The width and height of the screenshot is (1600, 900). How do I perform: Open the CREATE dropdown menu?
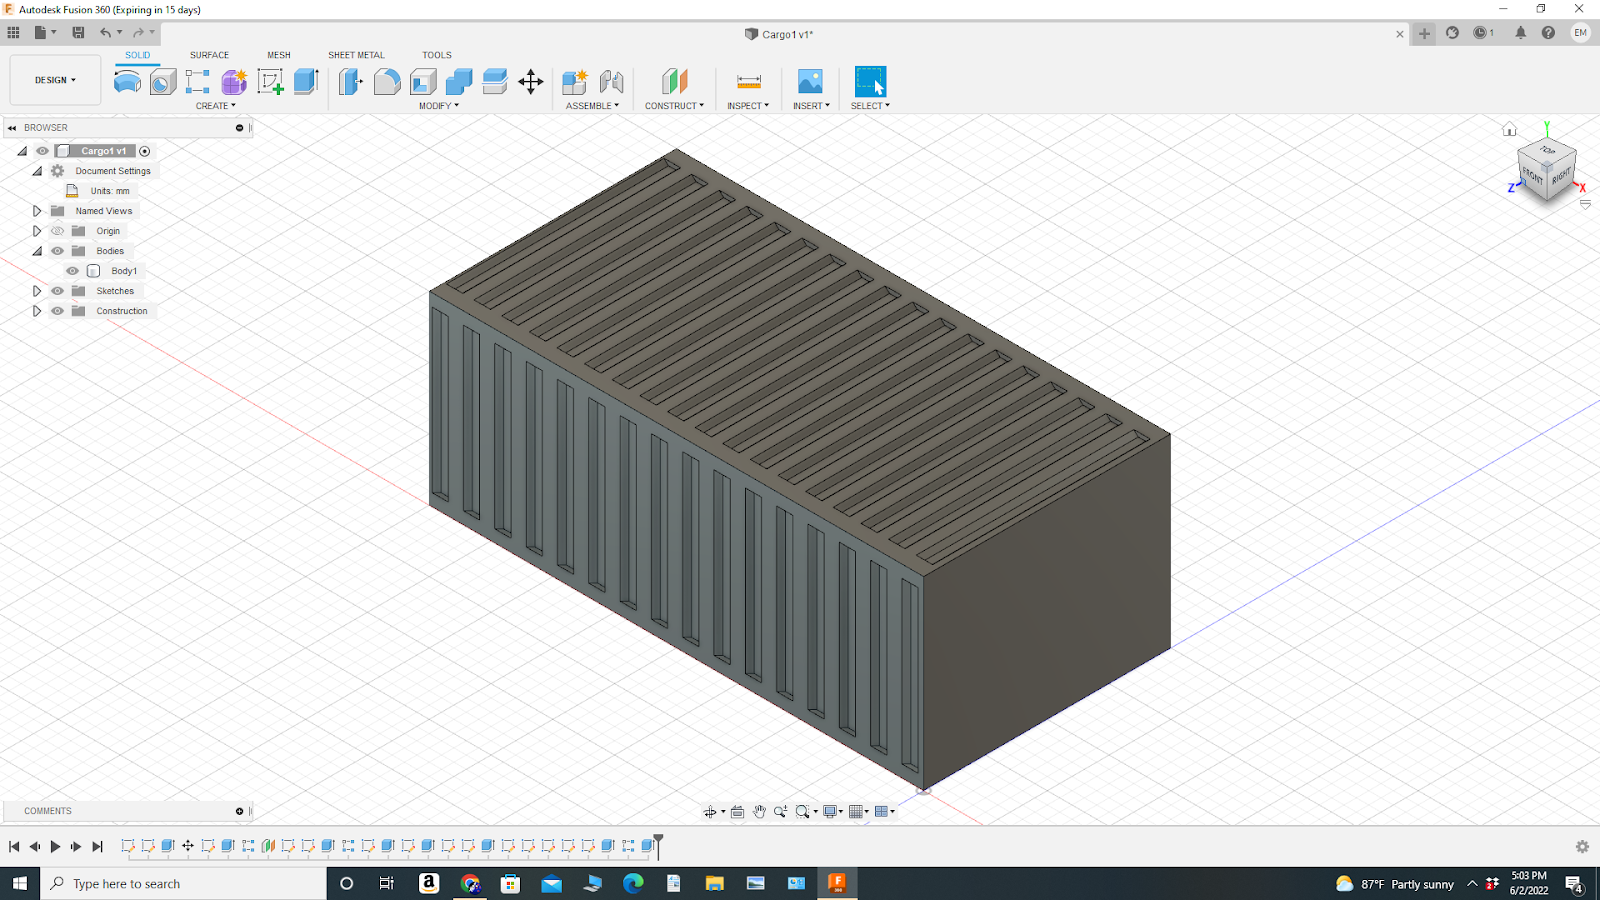click(216, 106)
